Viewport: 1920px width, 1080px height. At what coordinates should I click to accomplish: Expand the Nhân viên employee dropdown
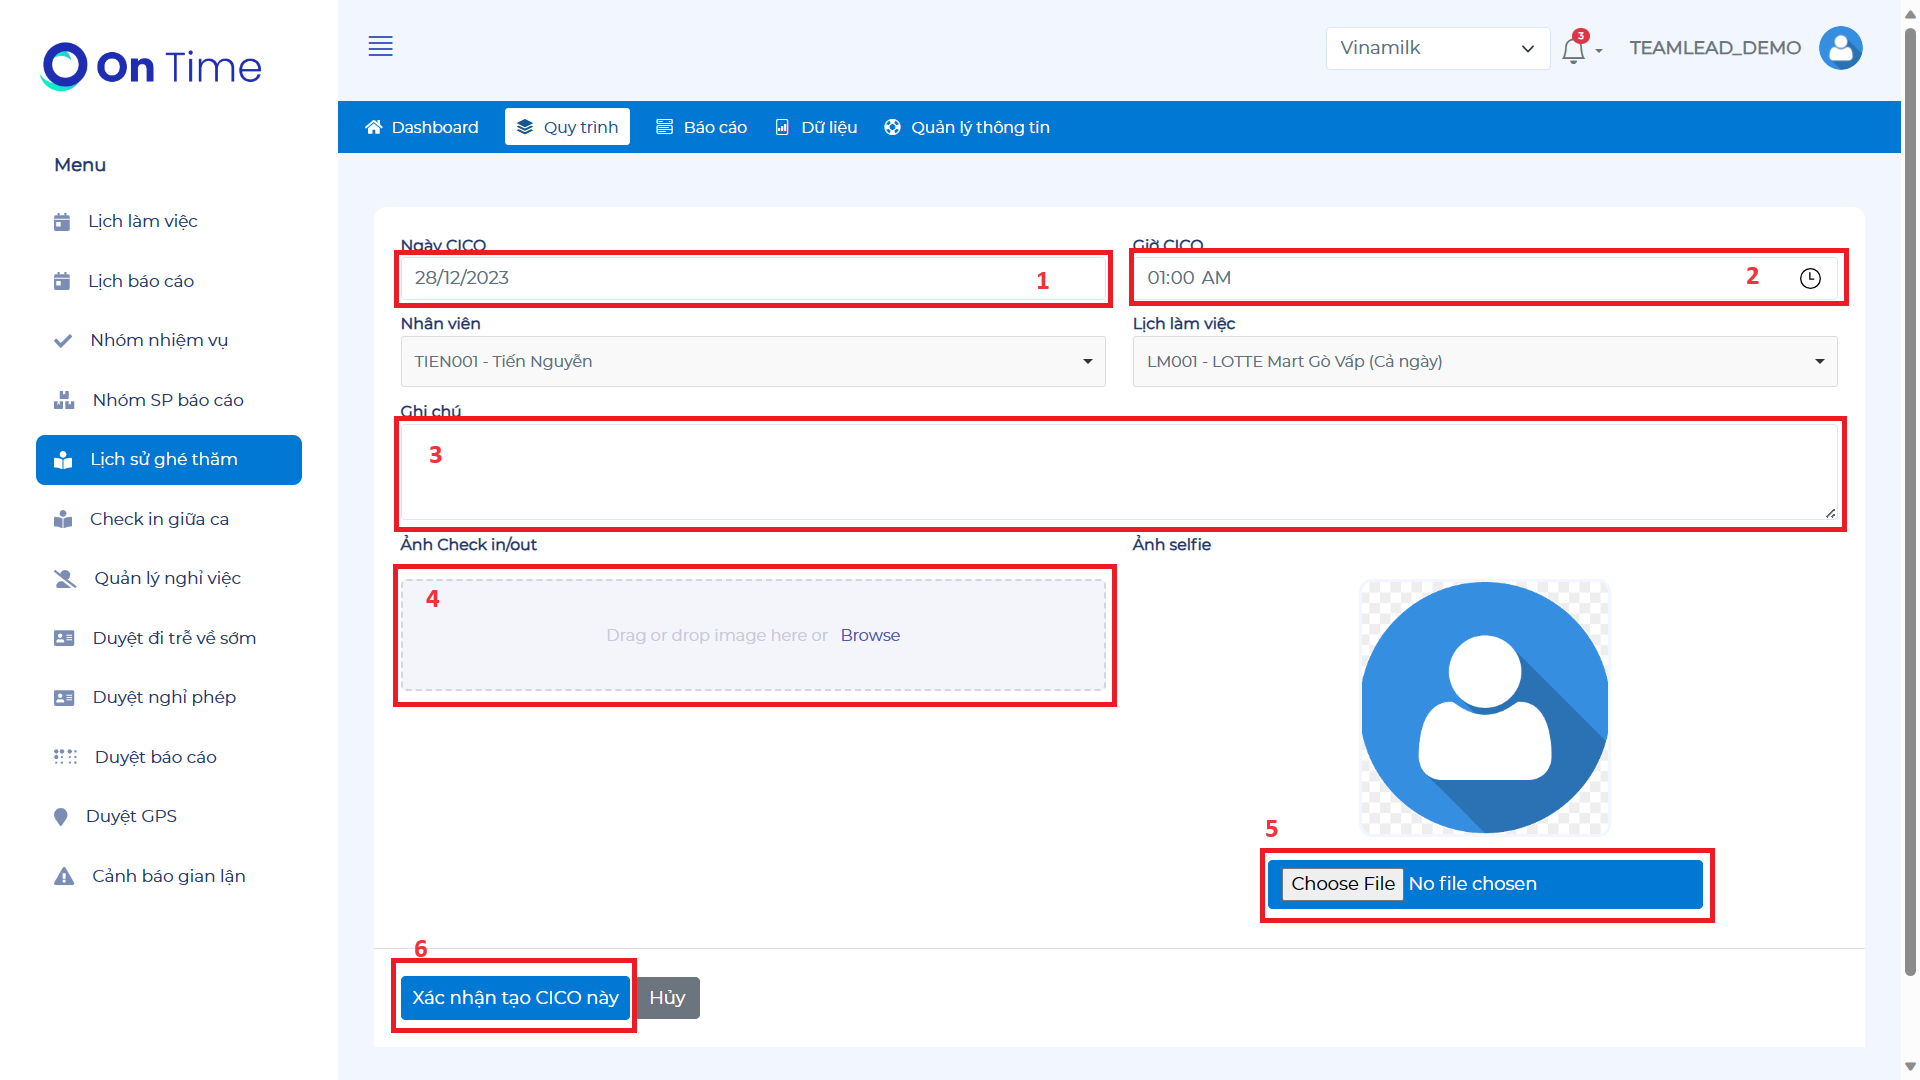752,362
